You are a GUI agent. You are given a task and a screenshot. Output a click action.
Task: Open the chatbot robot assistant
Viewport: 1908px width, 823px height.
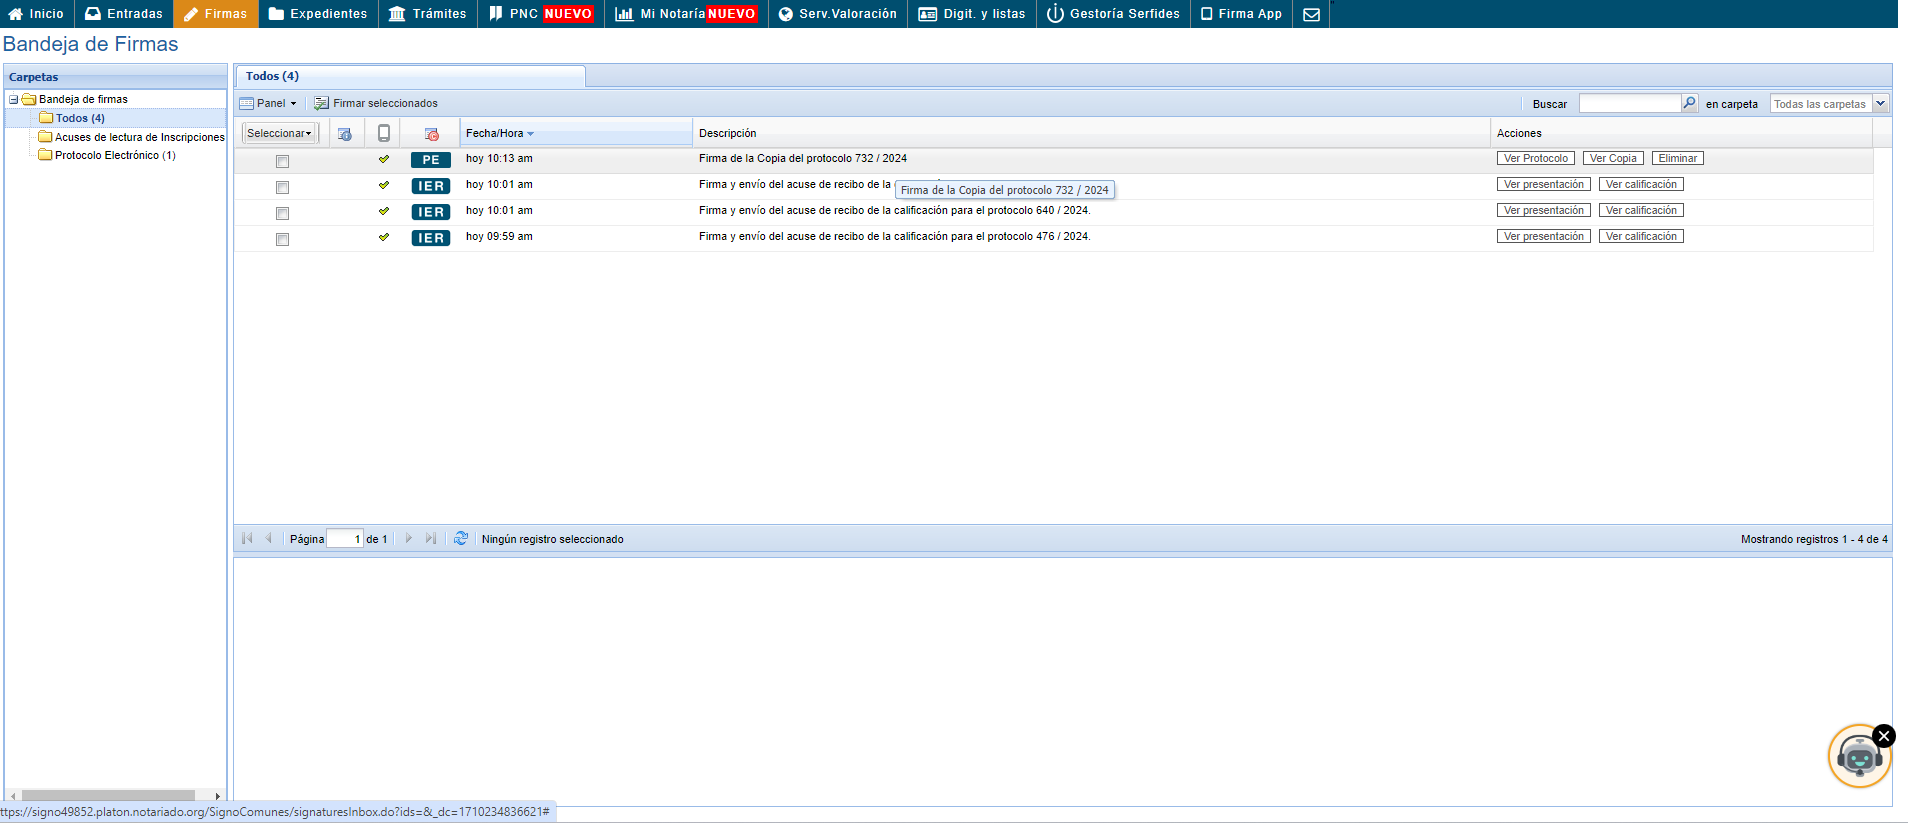[x=1857, y=758]
